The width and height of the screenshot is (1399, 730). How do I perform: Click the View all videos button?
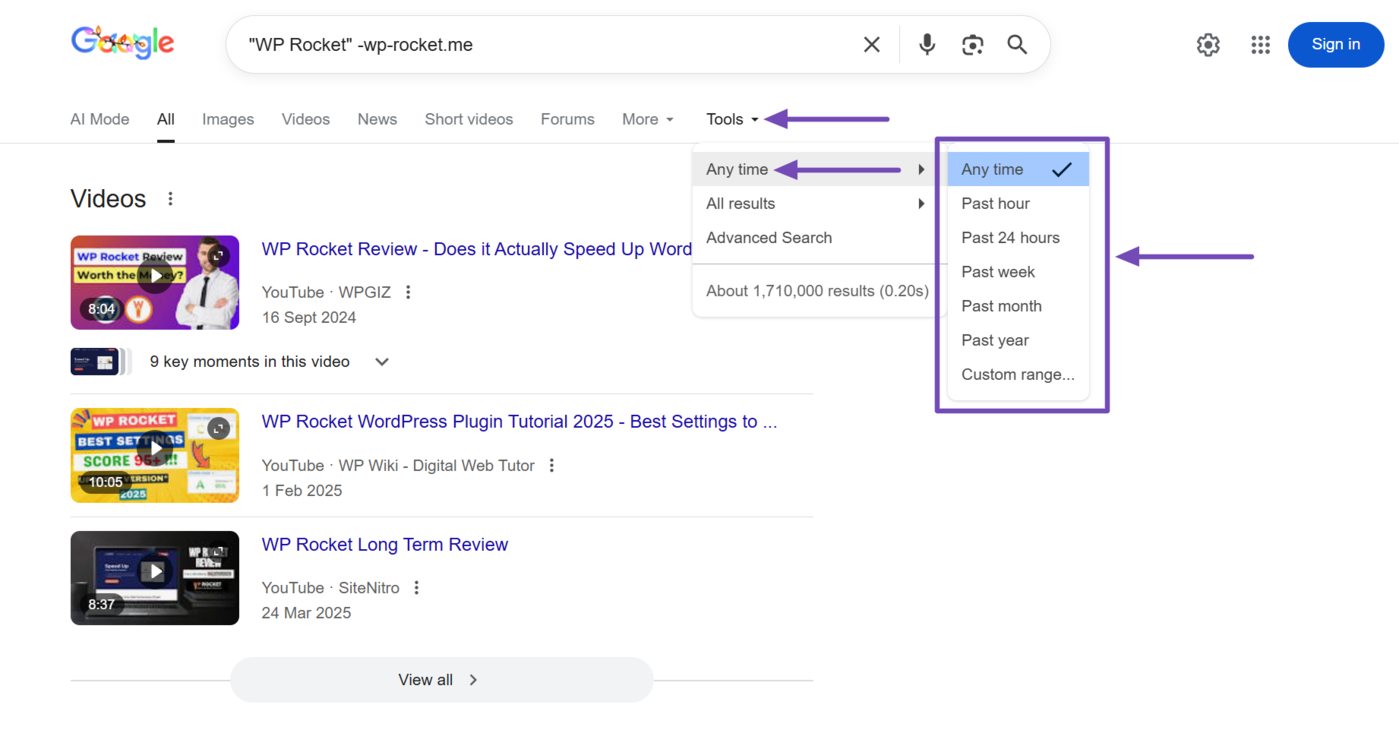pyautogui.click(x=441, y=680)
